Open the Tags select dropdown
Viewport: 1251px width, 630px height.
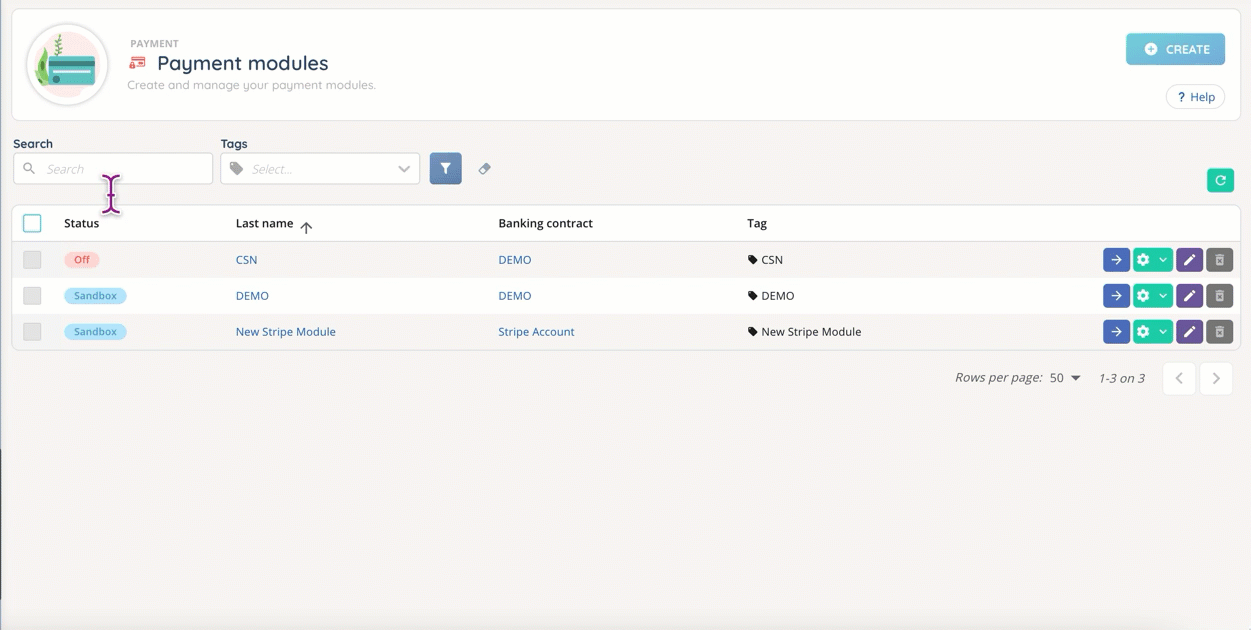[320, 169]
